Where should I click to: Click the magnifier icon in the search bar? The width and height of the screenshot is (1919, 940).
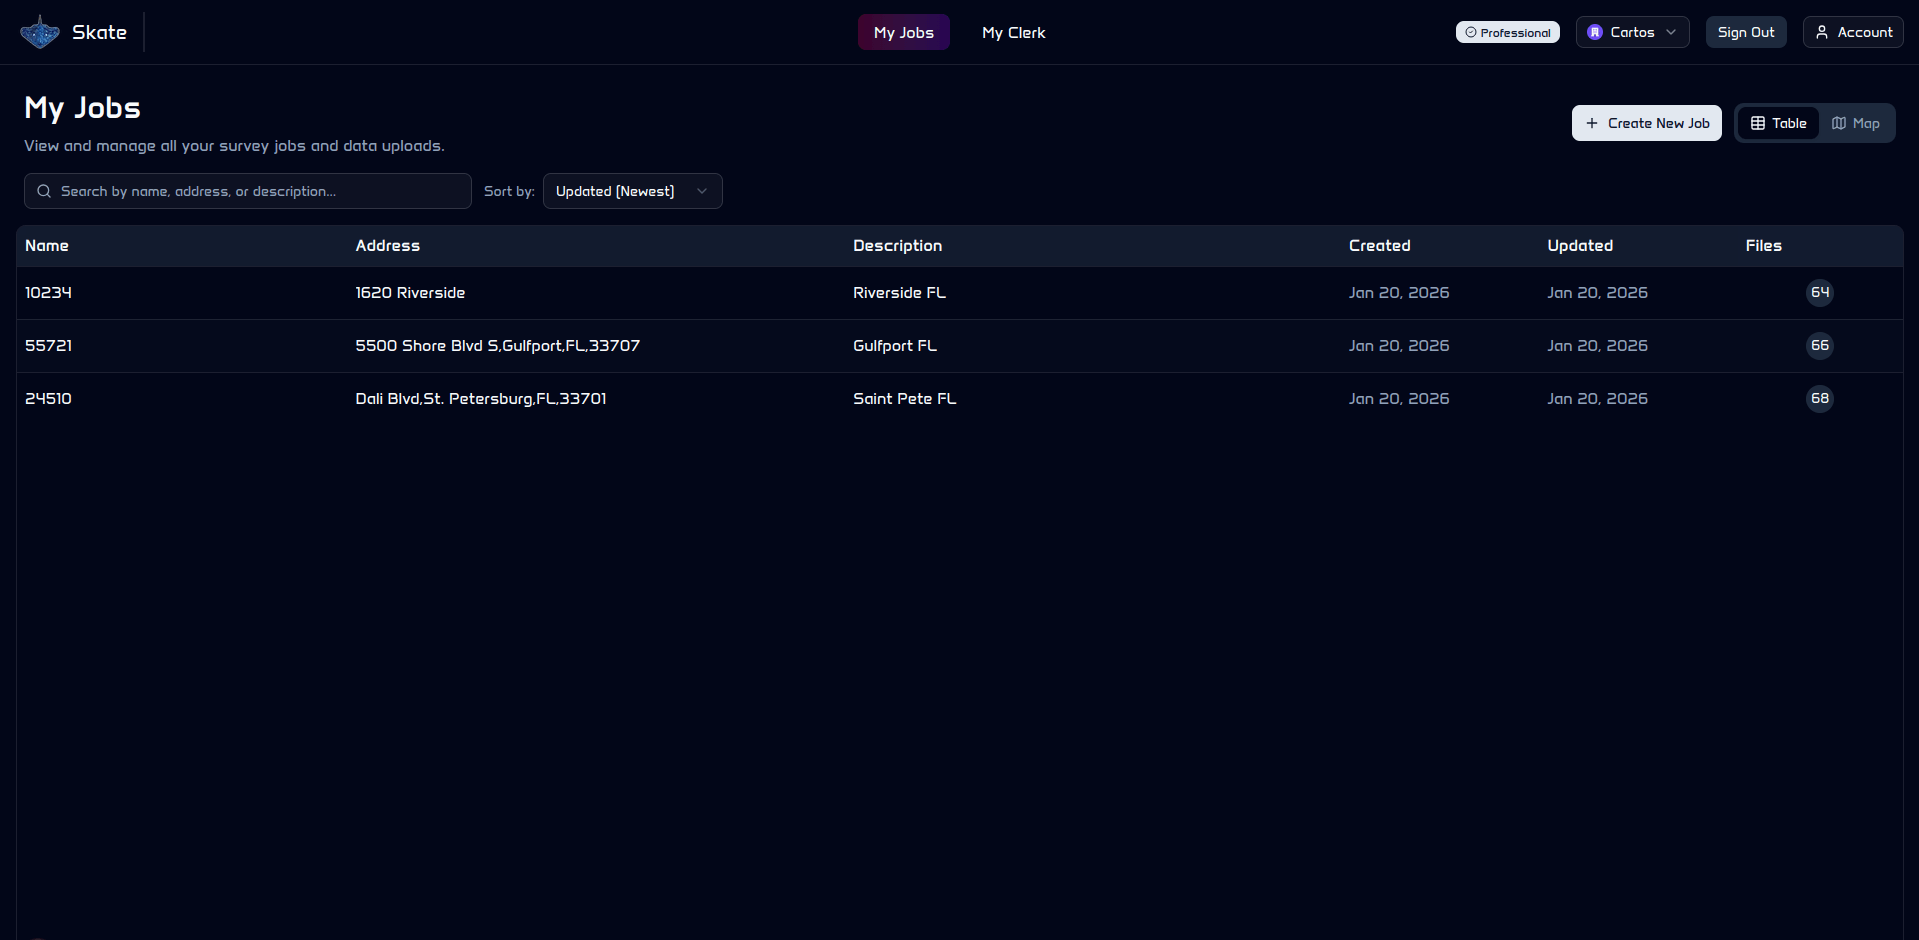[x=44, y=191]
